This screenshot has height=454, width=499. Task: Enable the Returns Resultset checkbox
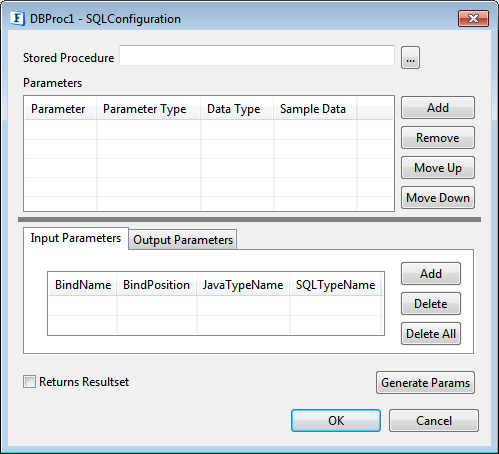coord(29,381)
